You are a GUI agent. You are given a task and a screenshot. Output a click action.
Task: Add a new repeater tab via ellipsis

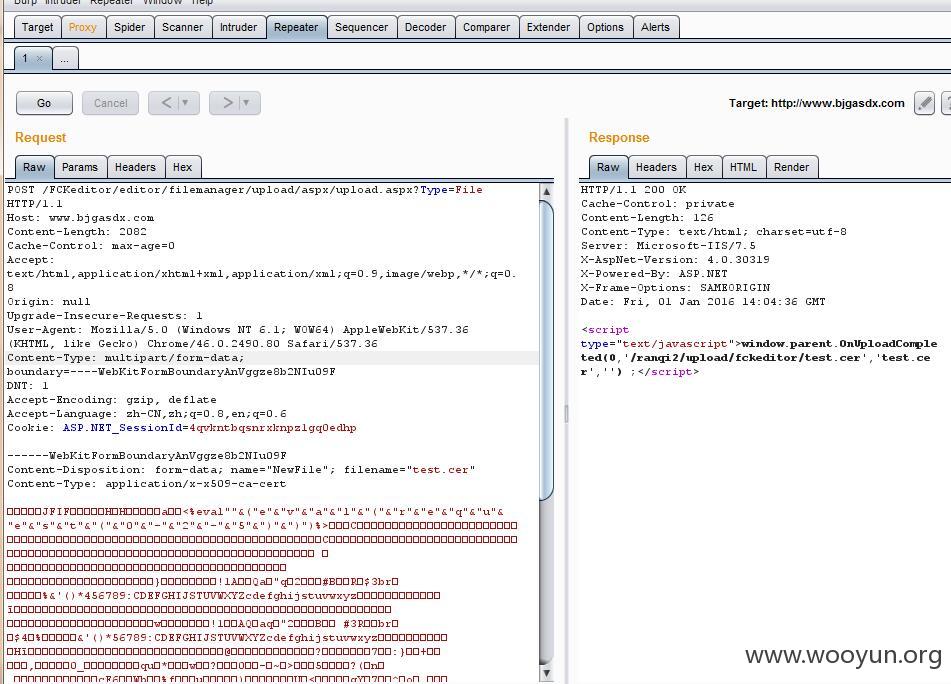(64, 59)
